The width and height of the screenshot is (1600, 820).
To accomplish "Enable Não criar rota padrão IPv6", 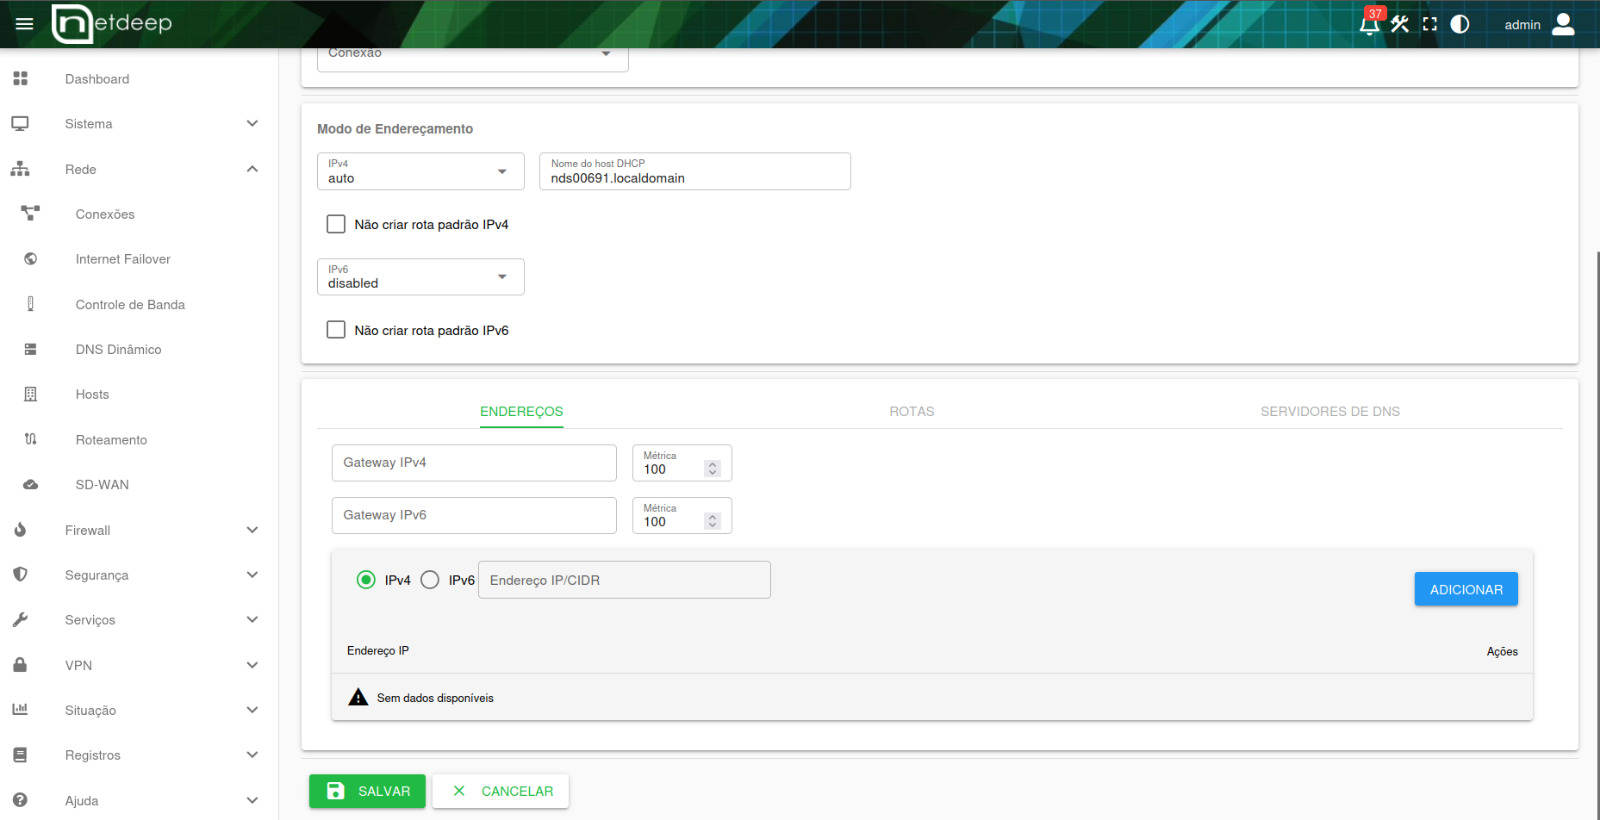I will (x=336, y=330).
